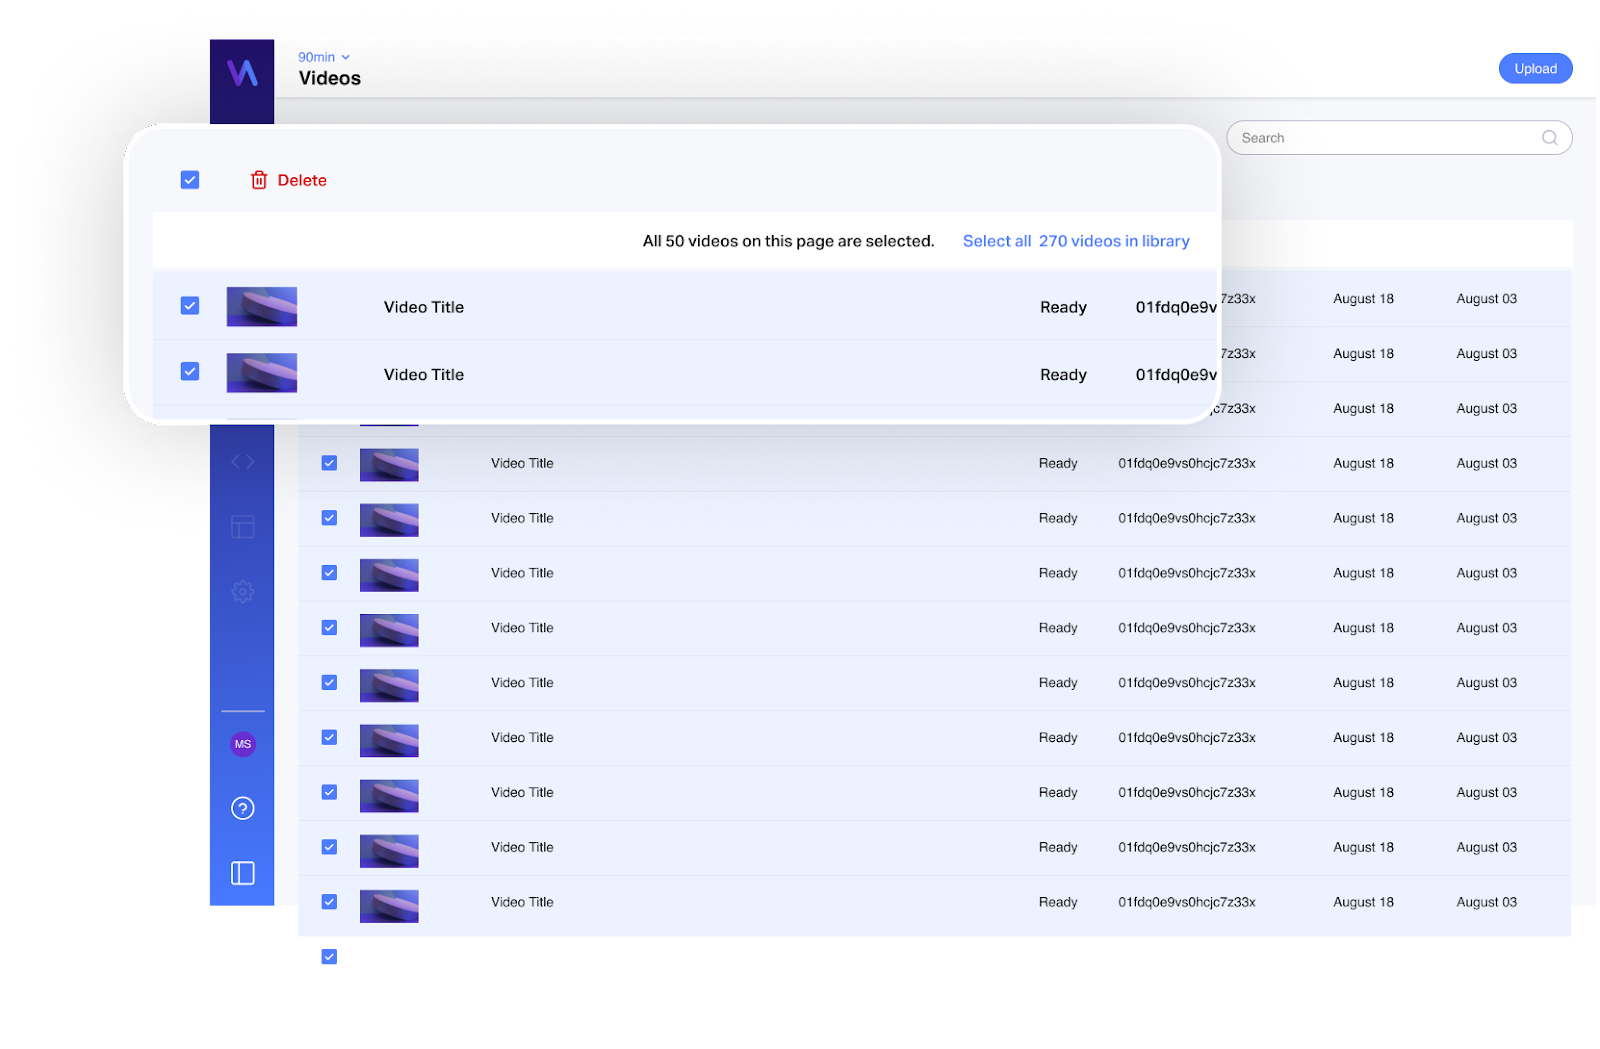1600x1049 pixels.
Task: Click the Upload button
Action: pyautogui.click(x=1535, y=68)
